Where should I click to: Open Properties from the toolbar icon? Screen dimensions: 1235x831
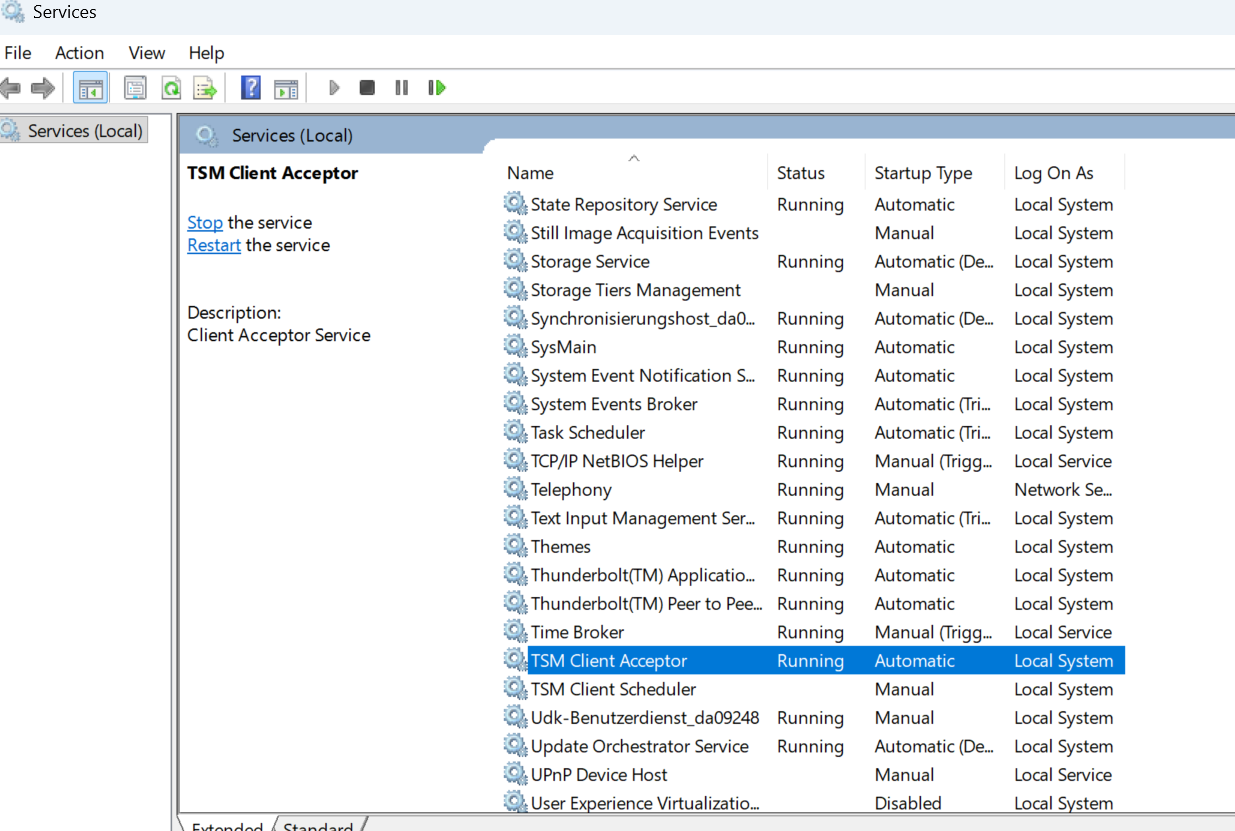tap(135, 88)
